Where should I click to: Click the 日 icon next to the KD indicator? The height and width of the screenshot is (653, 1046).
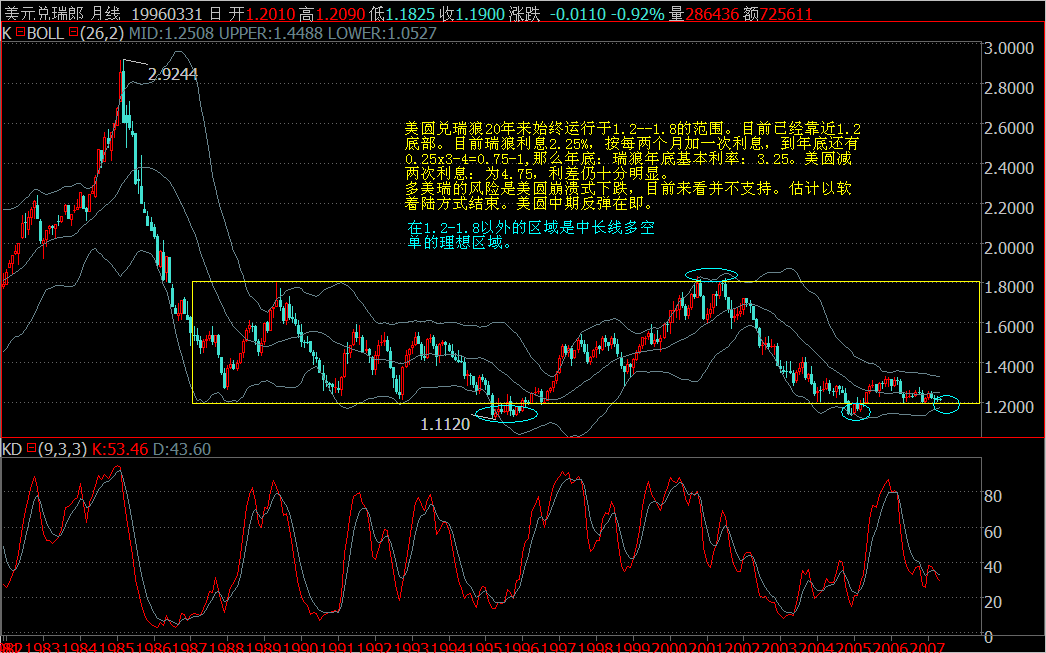(30, 450)
